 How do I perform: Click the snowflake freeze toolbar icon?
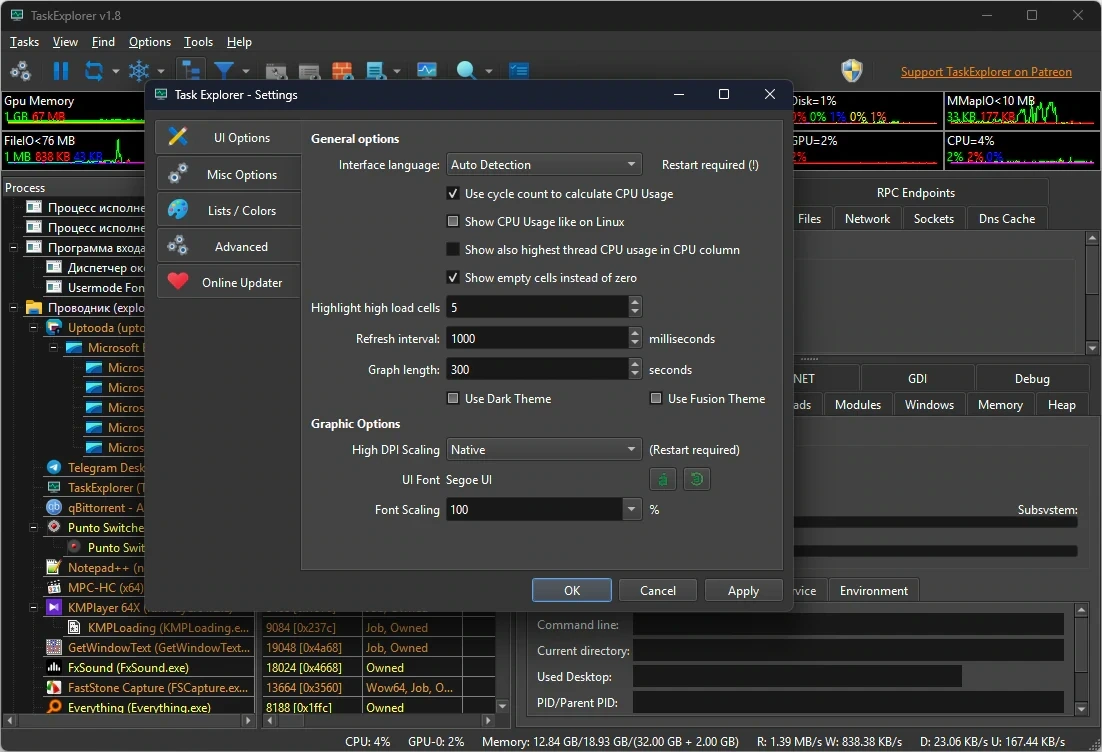point(139,71)
